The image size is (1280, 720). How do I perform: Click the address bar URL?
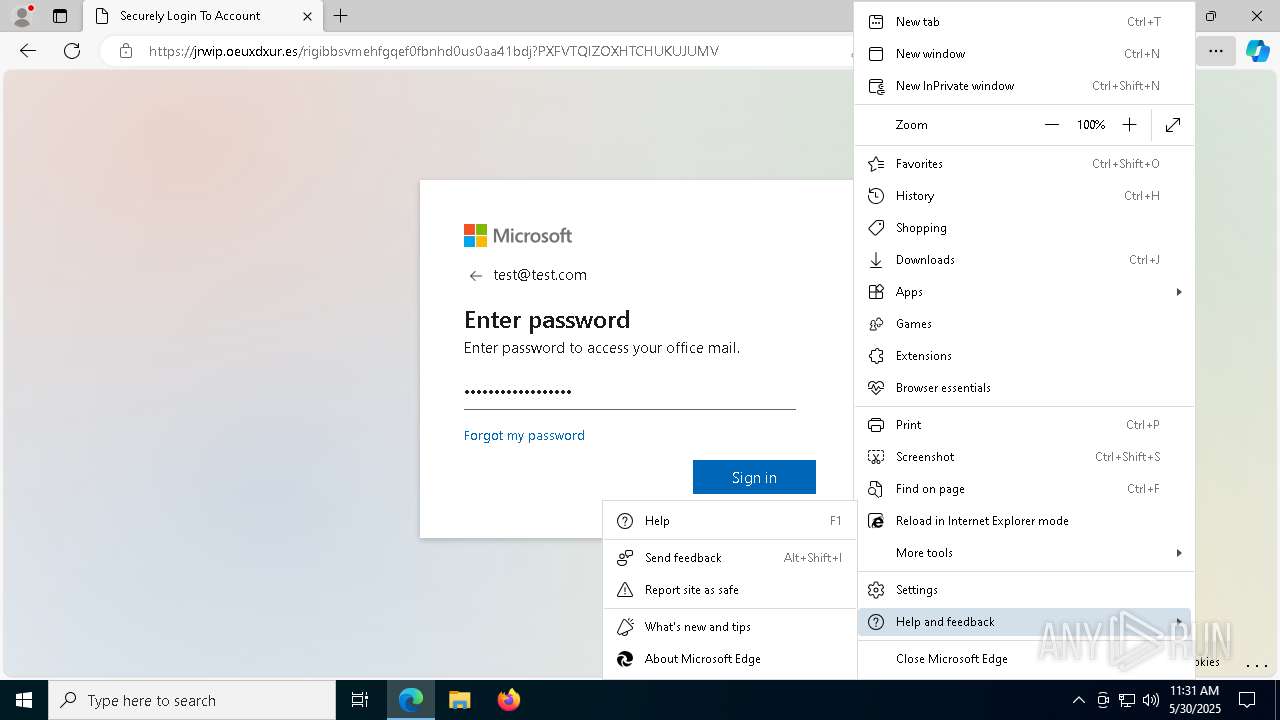(x=434, y=51)
